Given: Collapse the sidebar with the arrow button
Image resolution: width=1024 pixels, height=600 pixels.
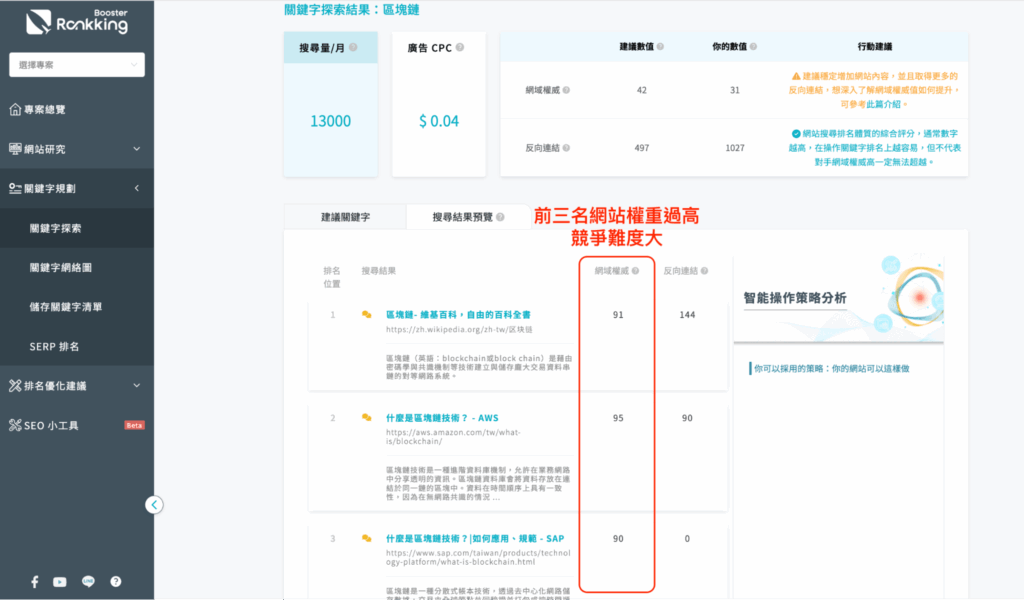Looking at the screenshot, I should pyautogui.click(x=155, y=505).
